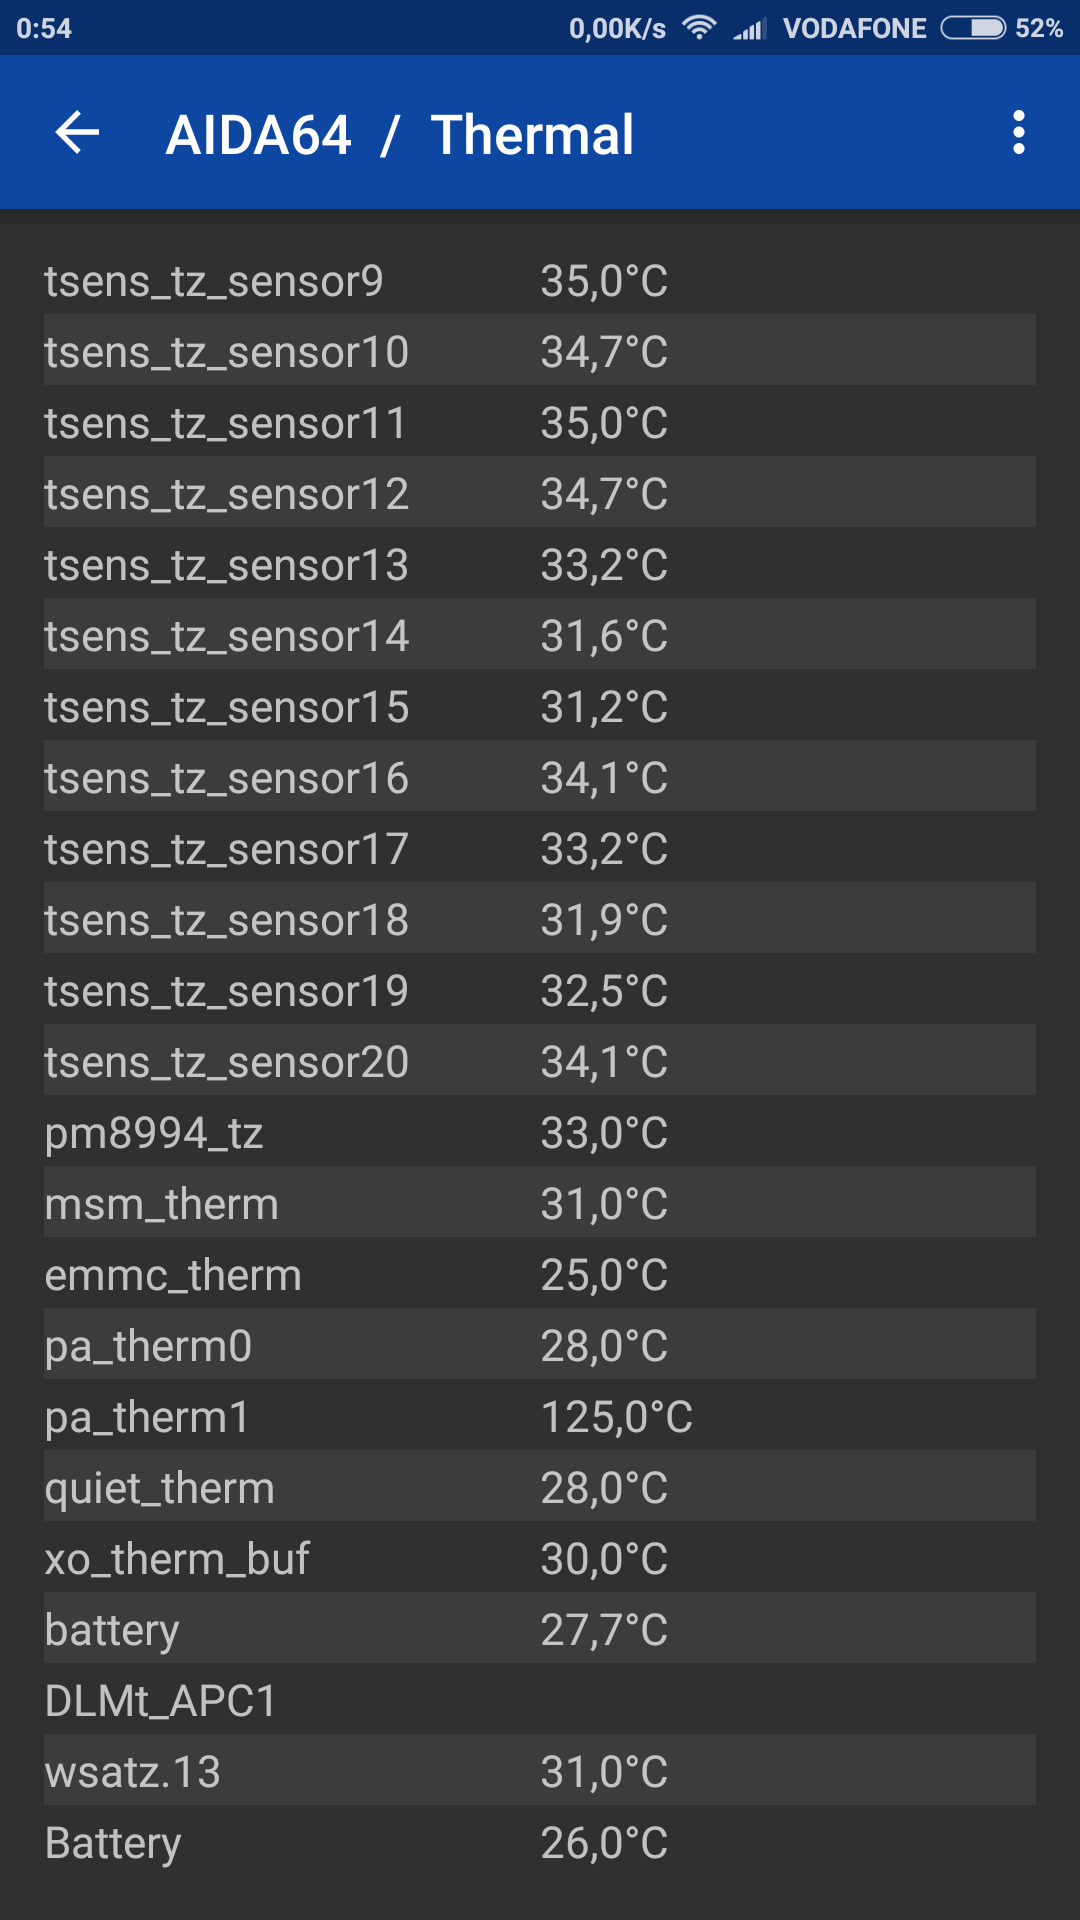Select the tsens_tz_sensor9 row

pyautogui.click(x=540, y=281)
